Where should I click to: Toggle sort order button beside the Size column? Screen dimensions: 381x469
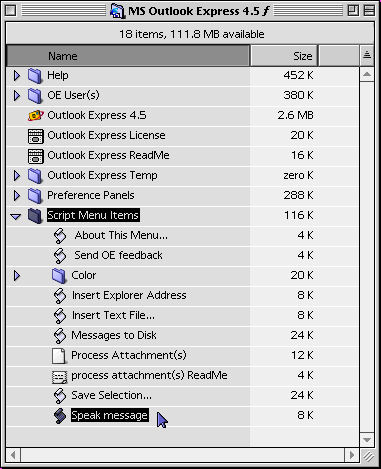[x=367, y=55]
